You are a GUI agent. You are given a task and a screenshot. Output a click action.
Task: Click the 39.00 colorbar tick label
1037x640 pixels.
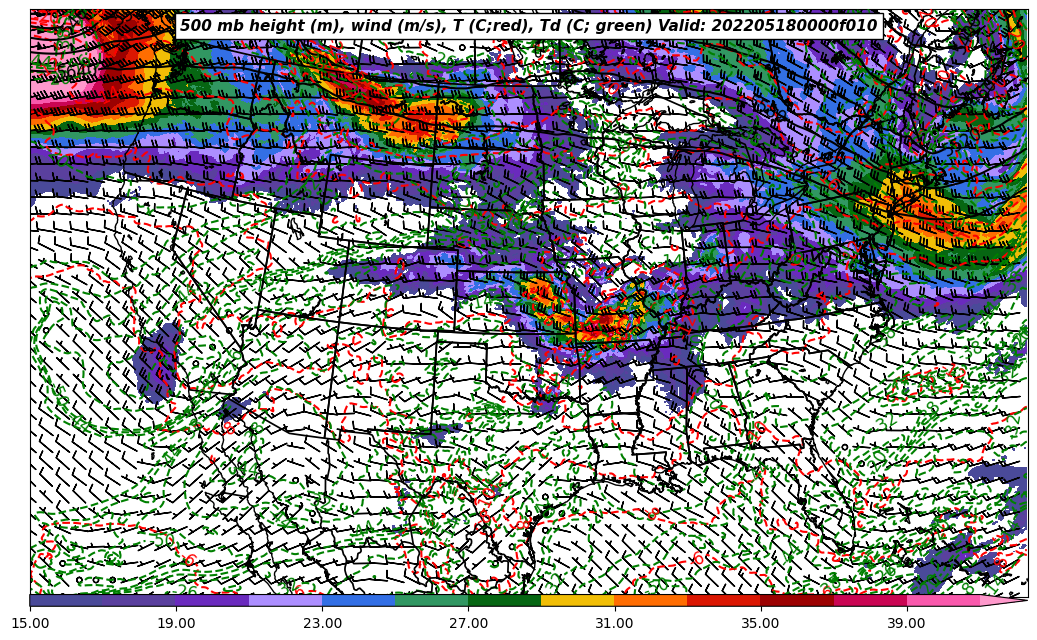[x=906, y=623]
